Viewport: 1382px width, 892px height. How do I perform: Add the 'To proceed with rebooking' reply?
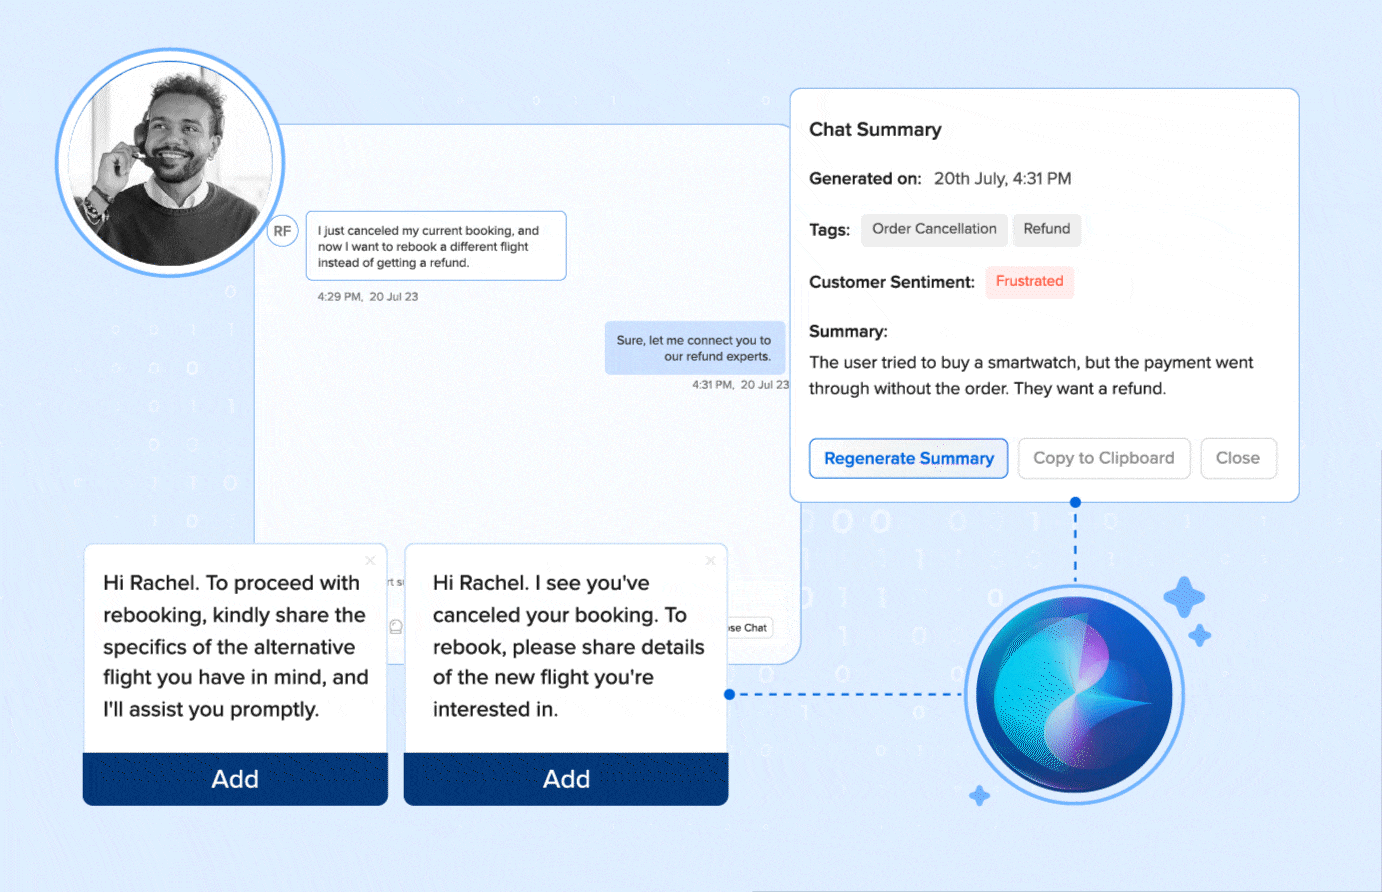coord(235,779)
